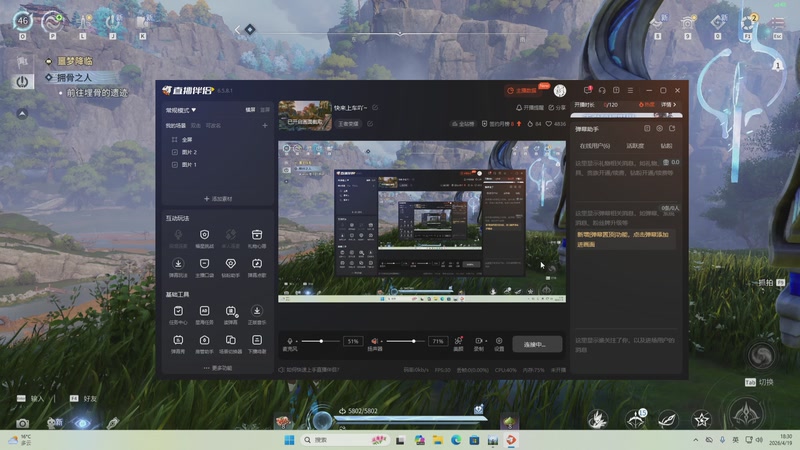The height and width of the screenshot is (450, 800).
Task: Open the 下播倒计时 tool icon
Action: pos(257,344)
